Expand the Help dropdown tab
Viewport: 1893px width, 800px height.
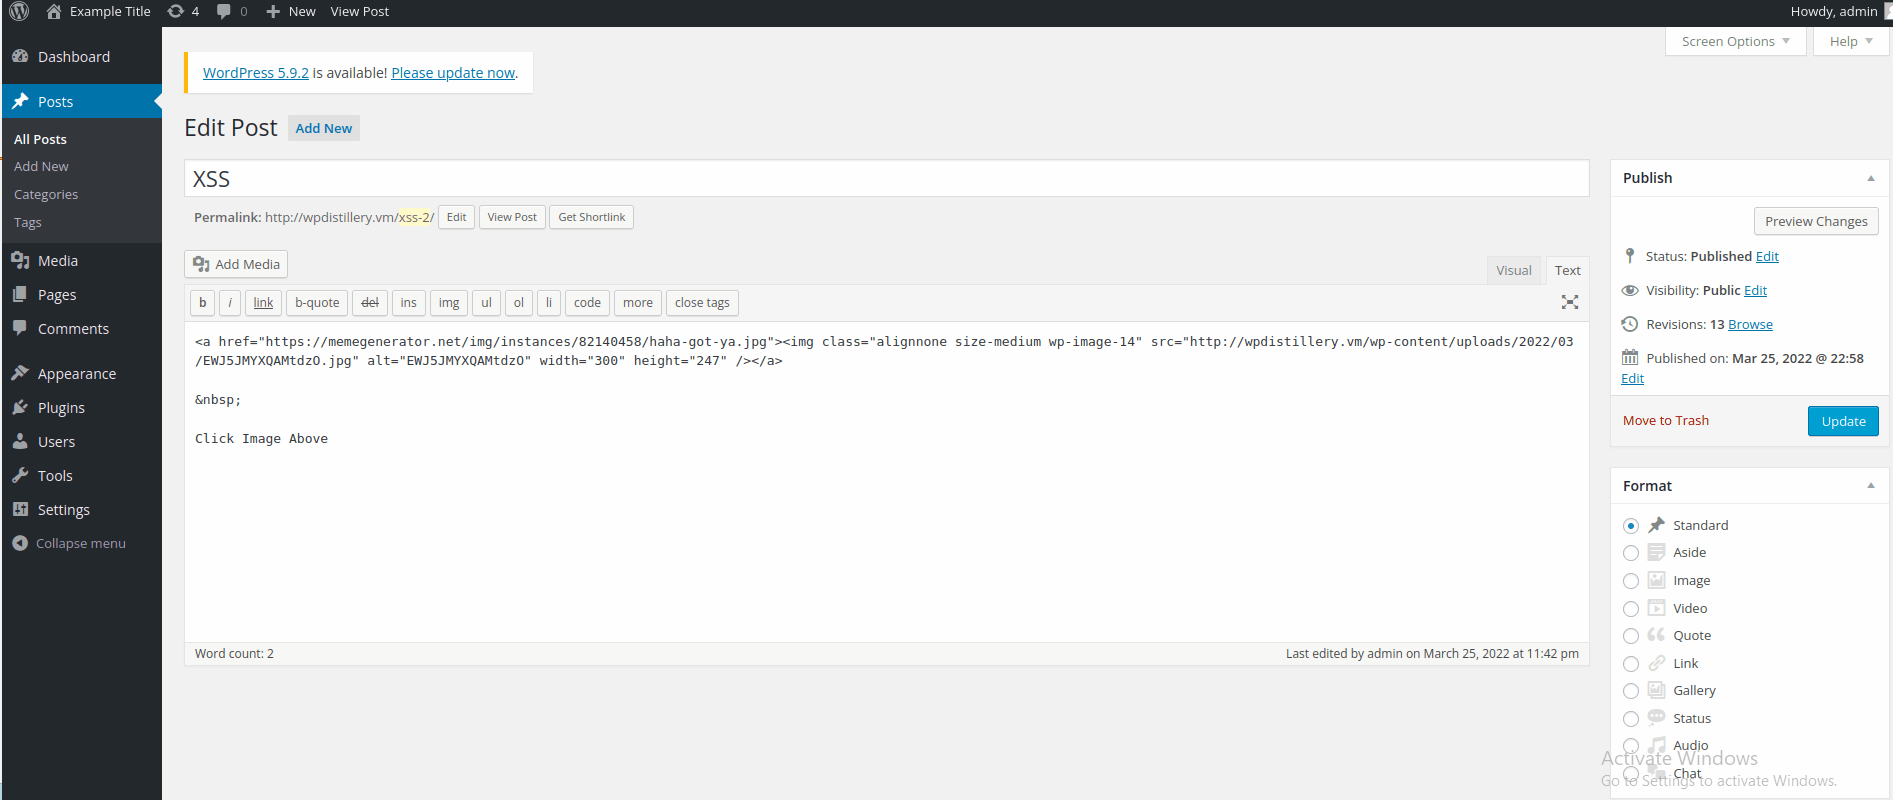pyautogui.click(x=1851, y=41)
